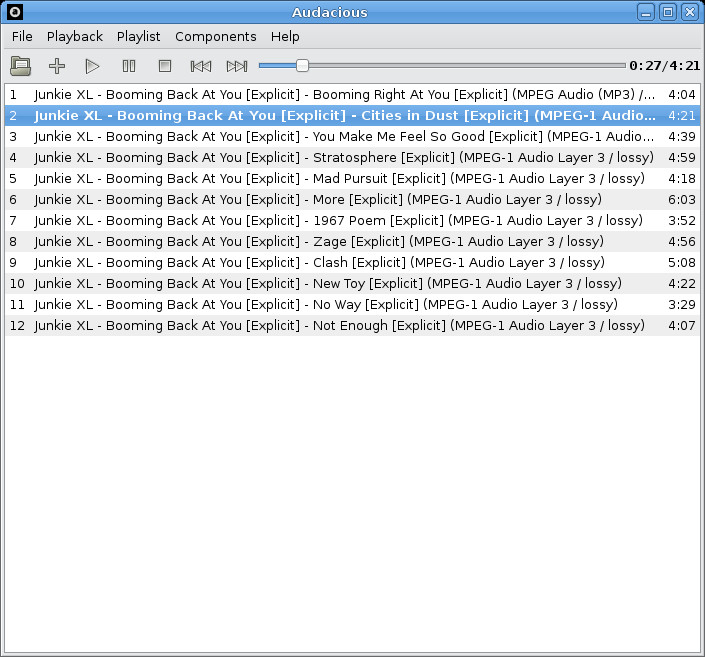Select track 10 New Toy
The image size is (705, 657).
click(x=352, y=283)
